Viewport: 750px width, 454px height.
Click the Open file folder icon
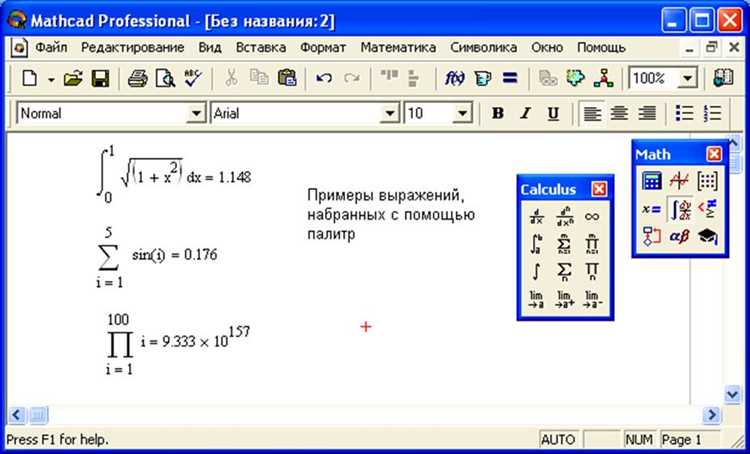click(x=73, y=79)
